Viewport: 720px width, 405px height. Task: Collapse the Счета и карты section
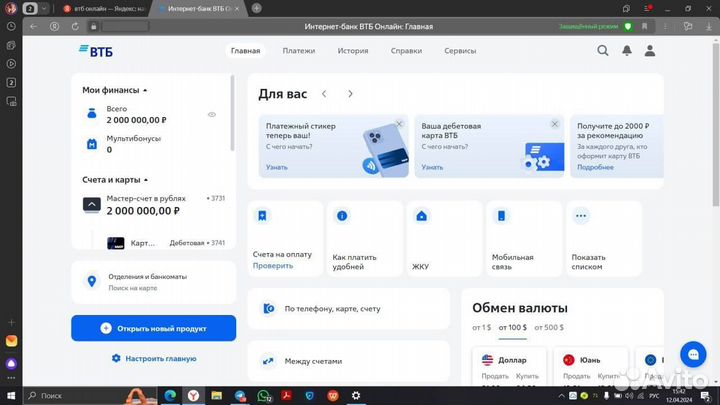[x=146, y=180]
